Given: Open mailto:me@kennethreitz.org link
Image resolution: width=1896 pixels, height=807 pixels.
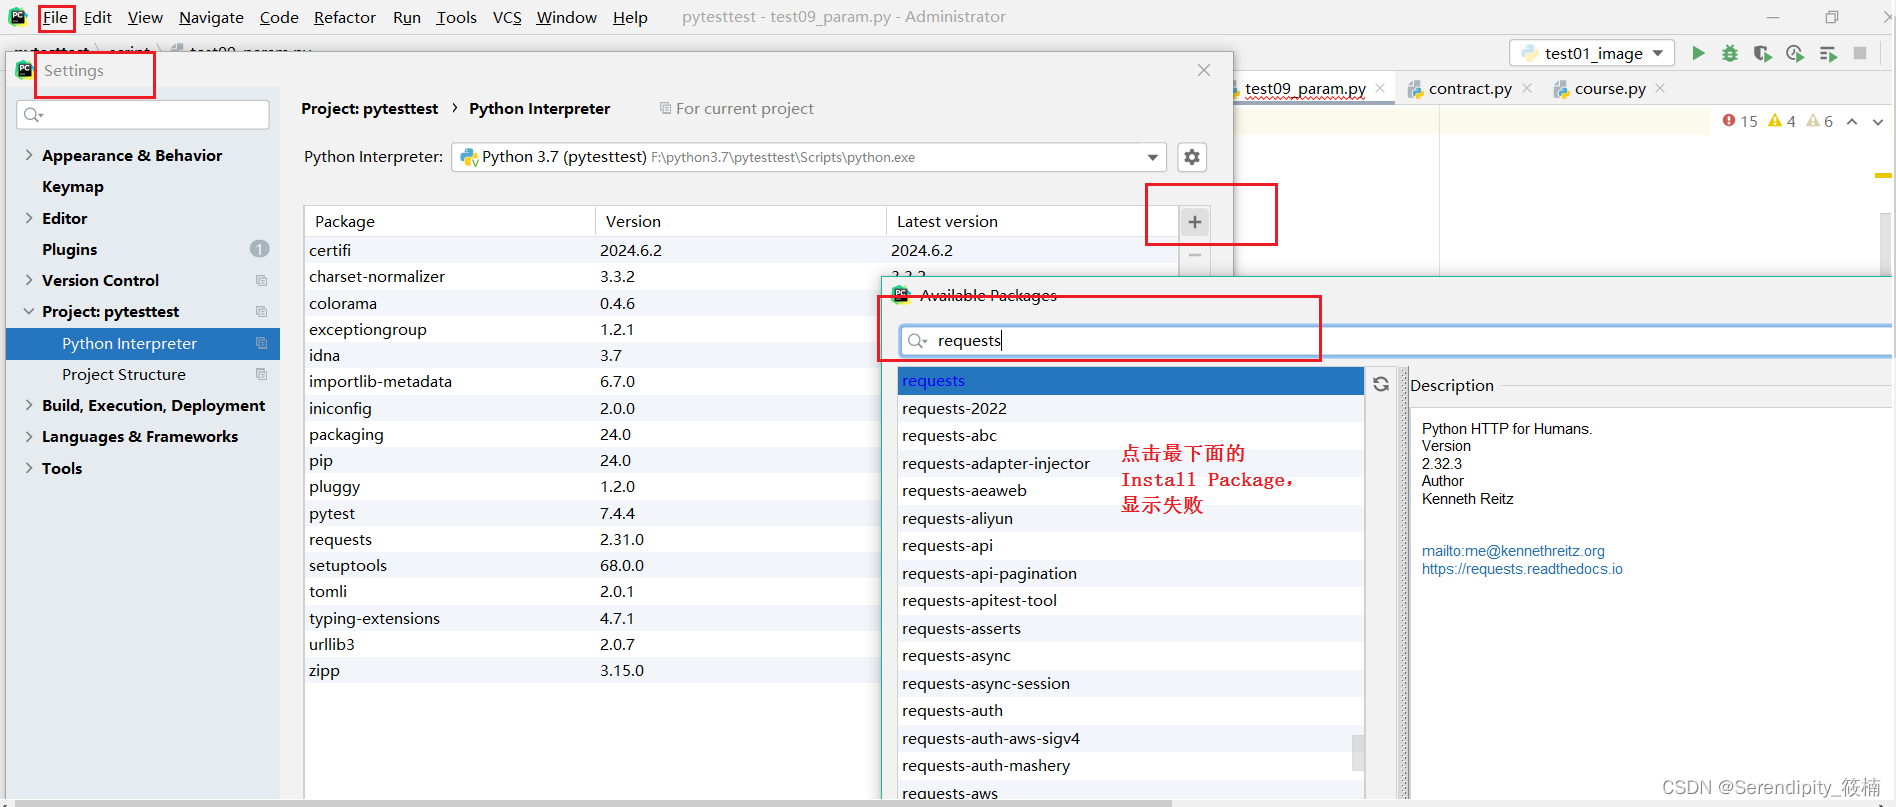Looking at the screenshot, I should (x=1513, y=551).
